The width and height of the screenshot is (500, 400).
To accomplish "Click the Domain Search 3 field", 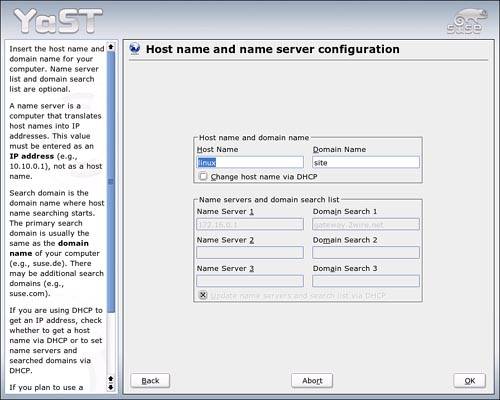I will coord(366,281).
